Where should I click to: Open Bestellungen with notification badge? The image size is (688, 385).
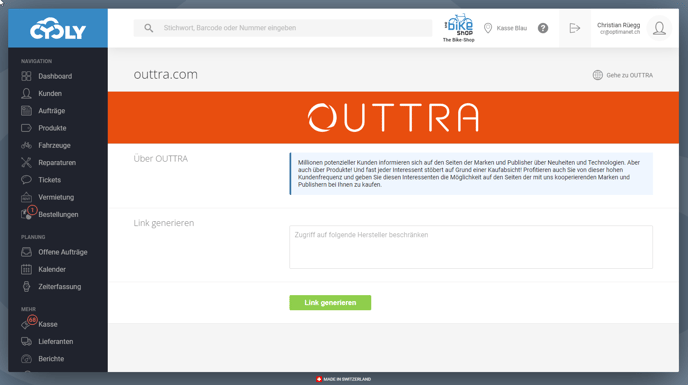click(58, 214)
